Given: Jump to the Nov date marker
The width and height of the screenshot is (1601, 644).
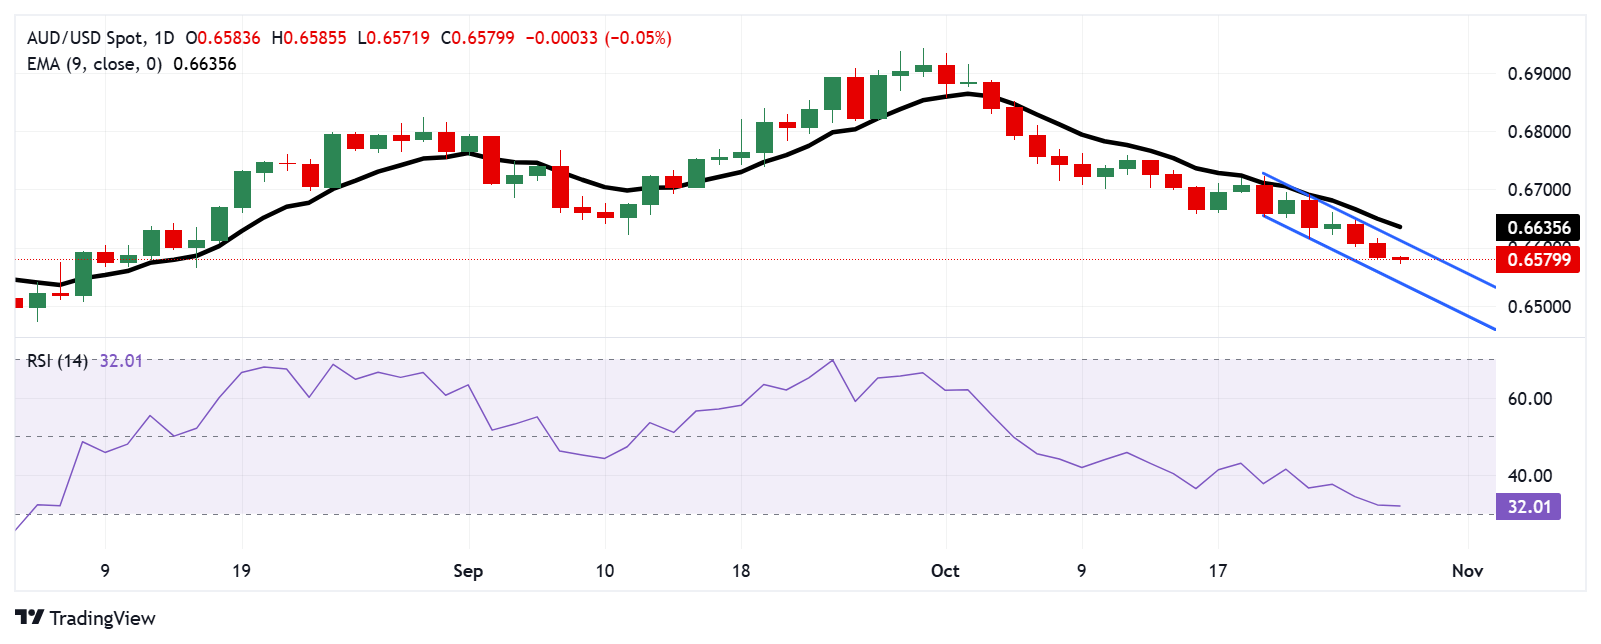Looking at the screenshot, I should point(1467,571).
